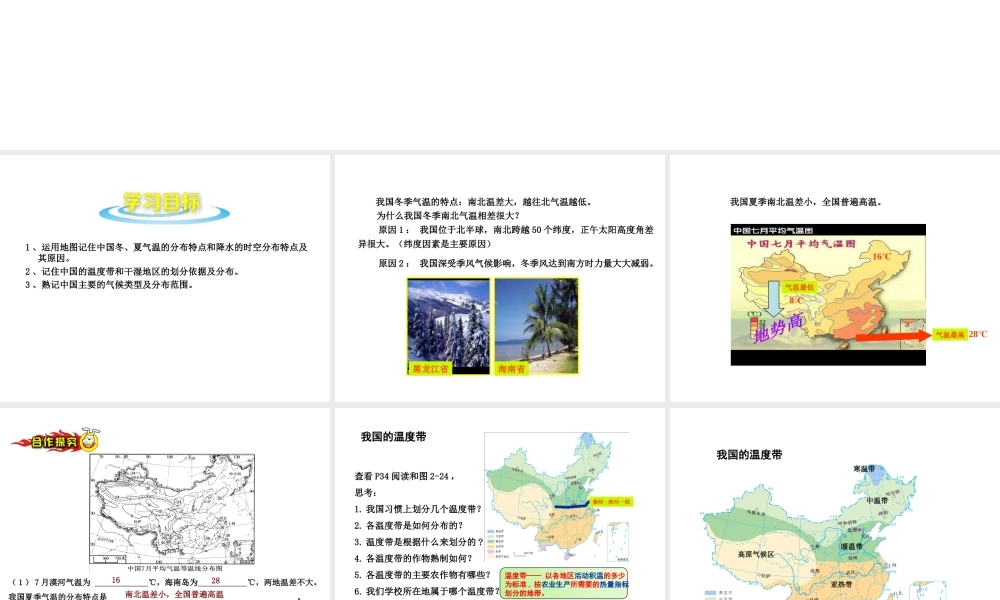
Task: Click the 查看P34阅读和图2-24 line
Action: click(x=406, y=476)
